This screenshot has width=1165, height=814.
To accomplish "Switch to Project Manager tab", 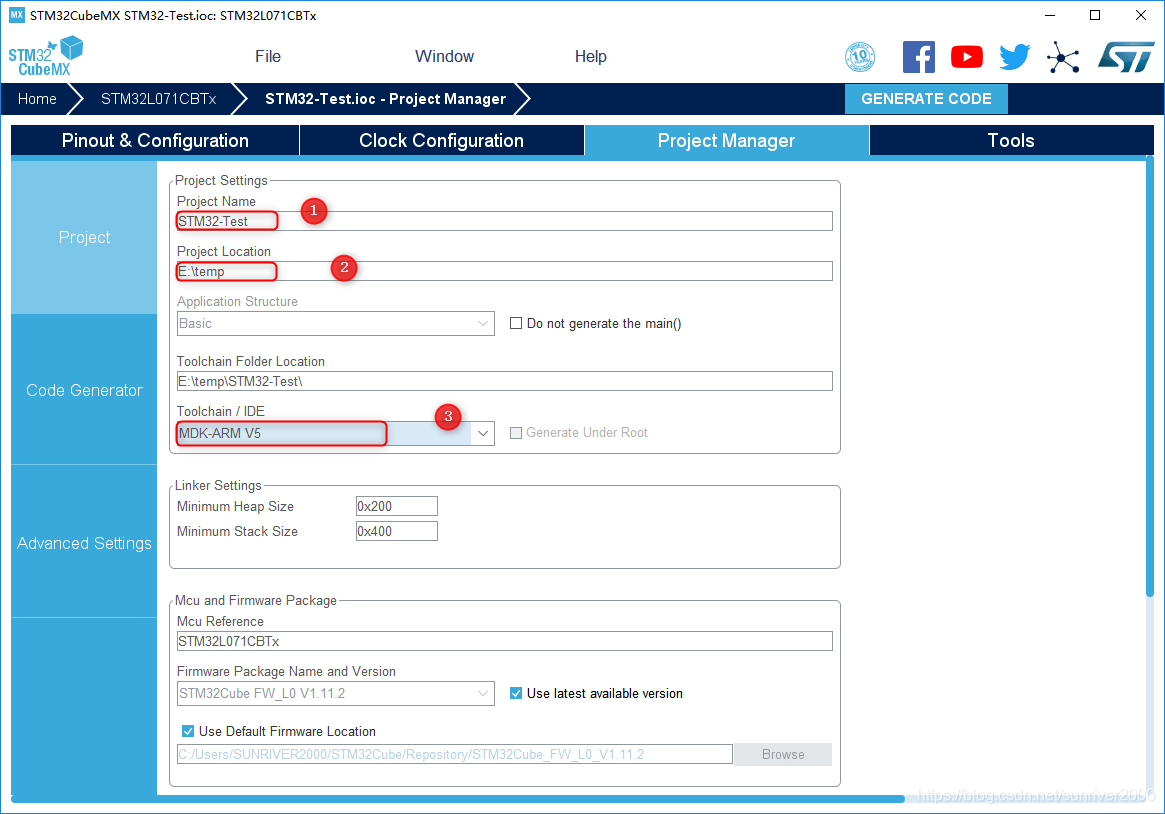I will point(726,140).
